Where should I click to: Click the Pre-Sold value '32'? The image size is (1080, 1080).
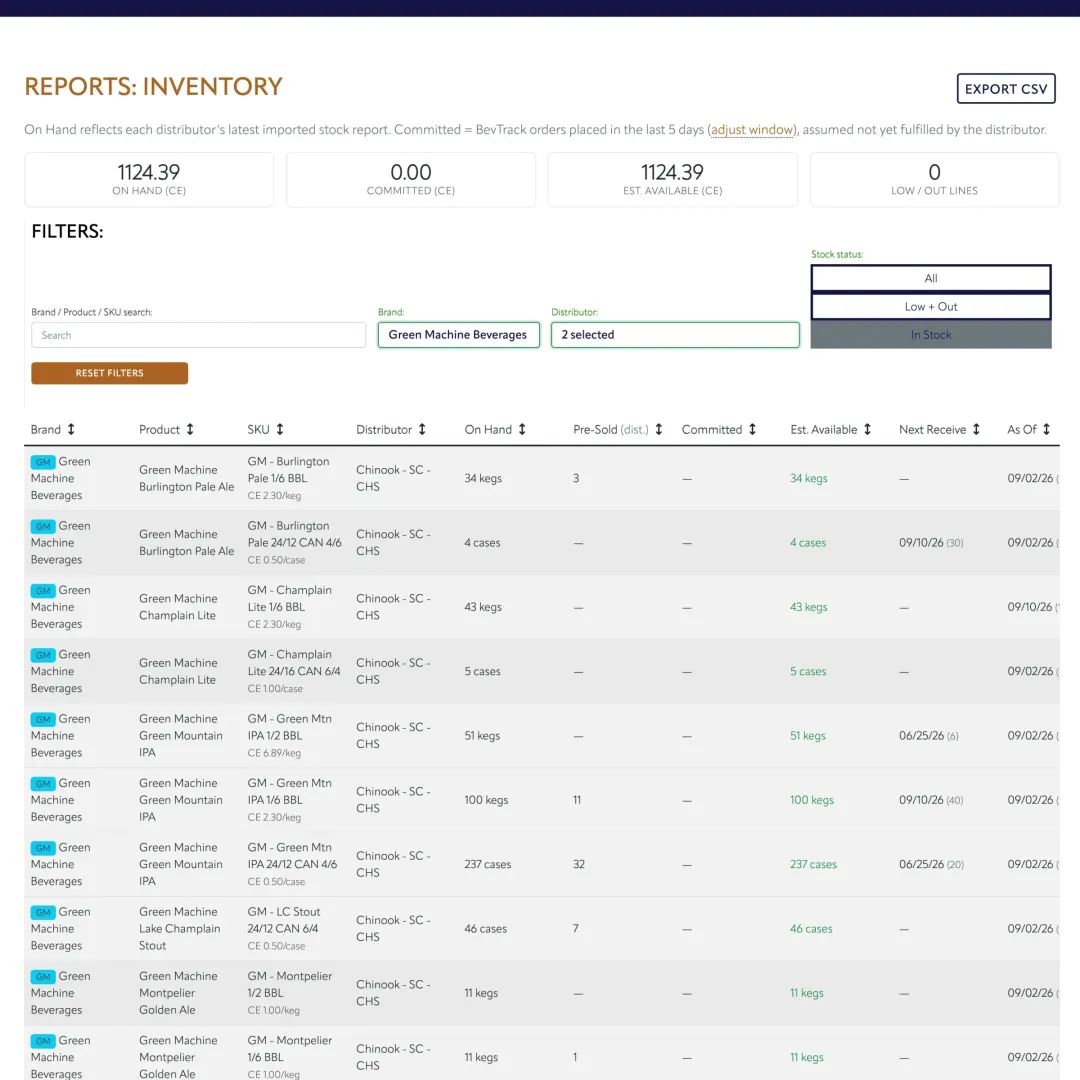[x=579, y=864]
